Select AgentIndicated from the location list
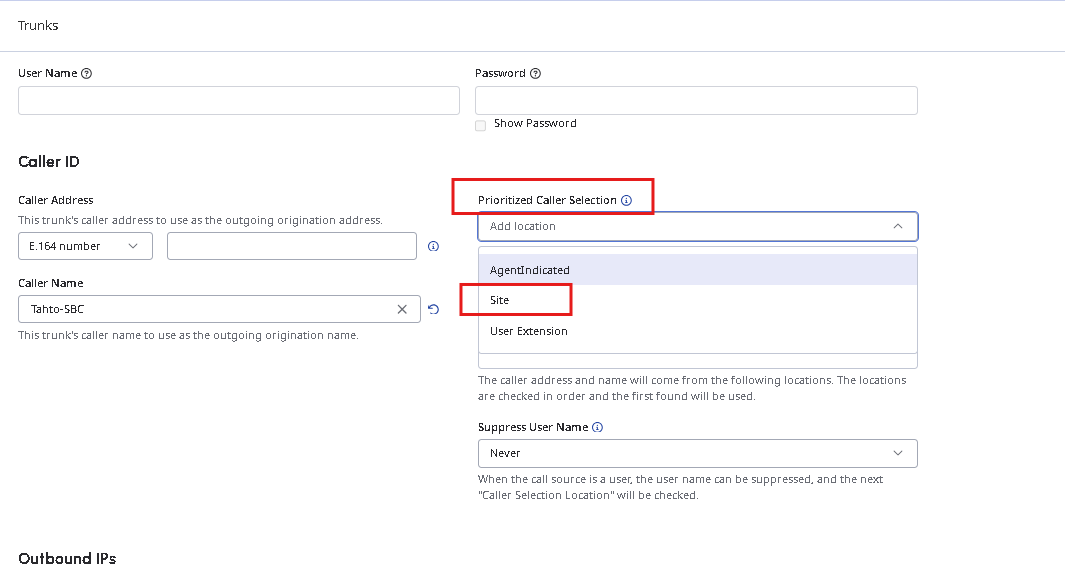Viewport: 1065px width, 571px height. point(530,270)
